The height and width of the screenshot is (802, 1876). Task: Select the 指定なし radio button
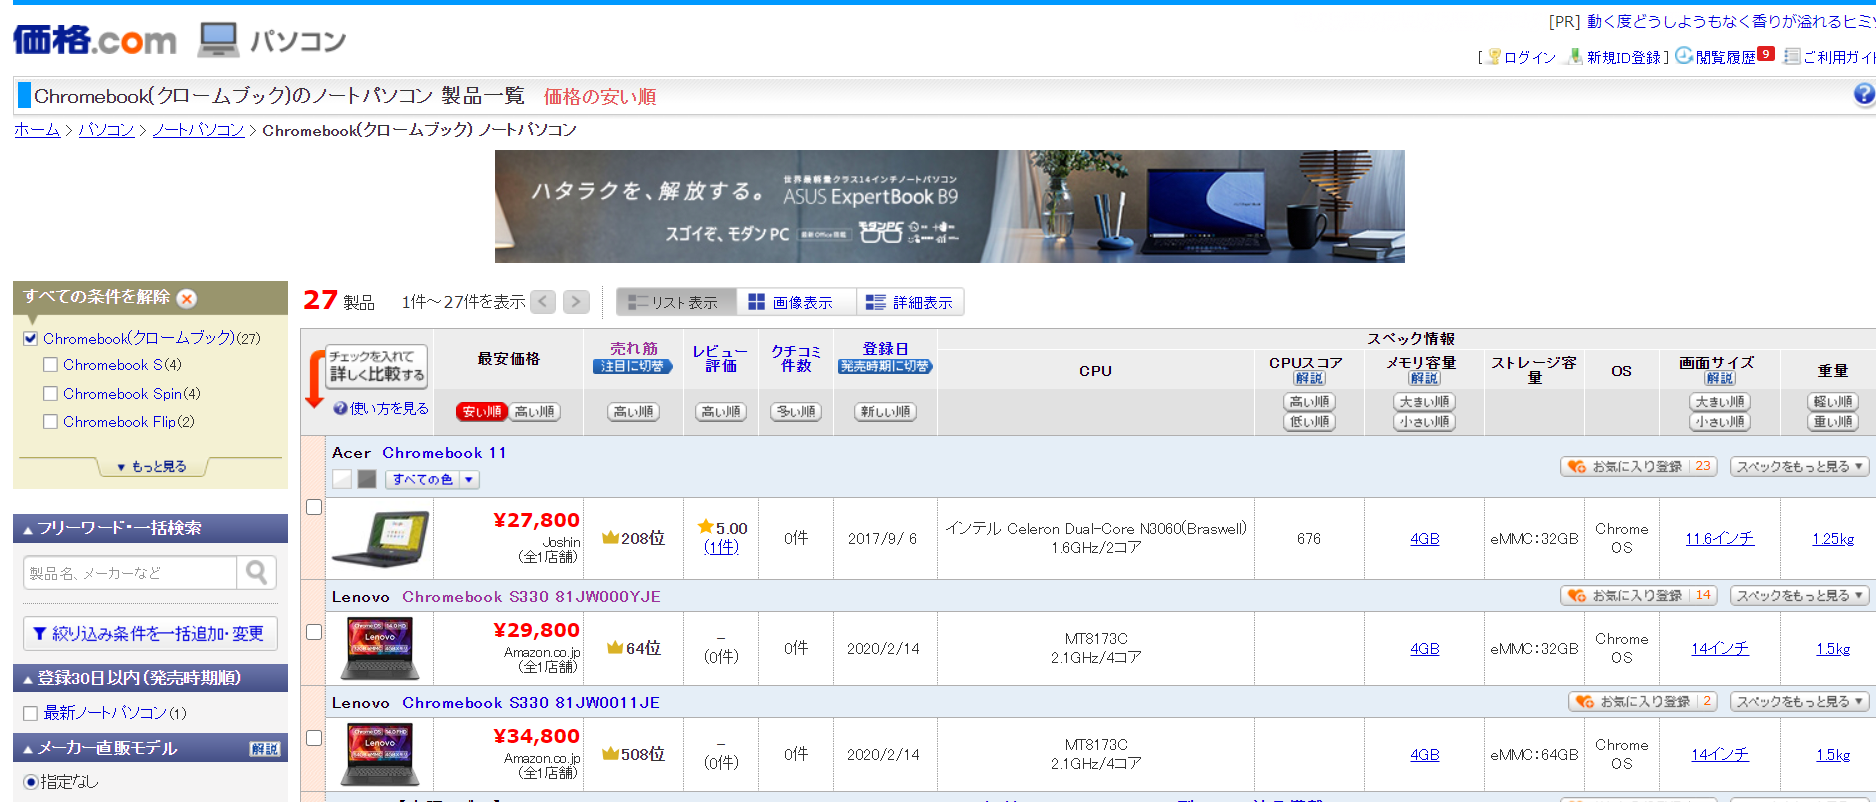tap(30, 782)
